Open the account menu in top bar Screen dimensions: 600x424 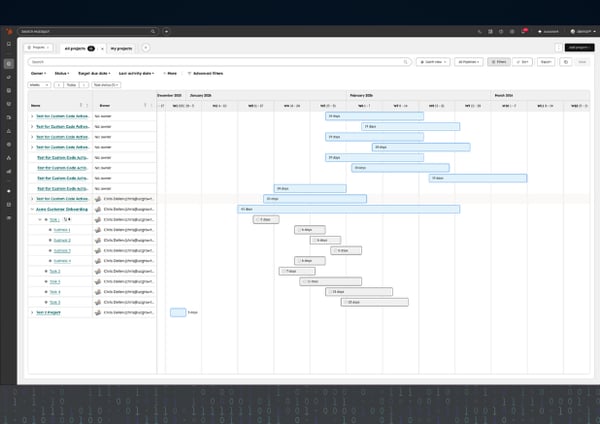tap(583, 31)
